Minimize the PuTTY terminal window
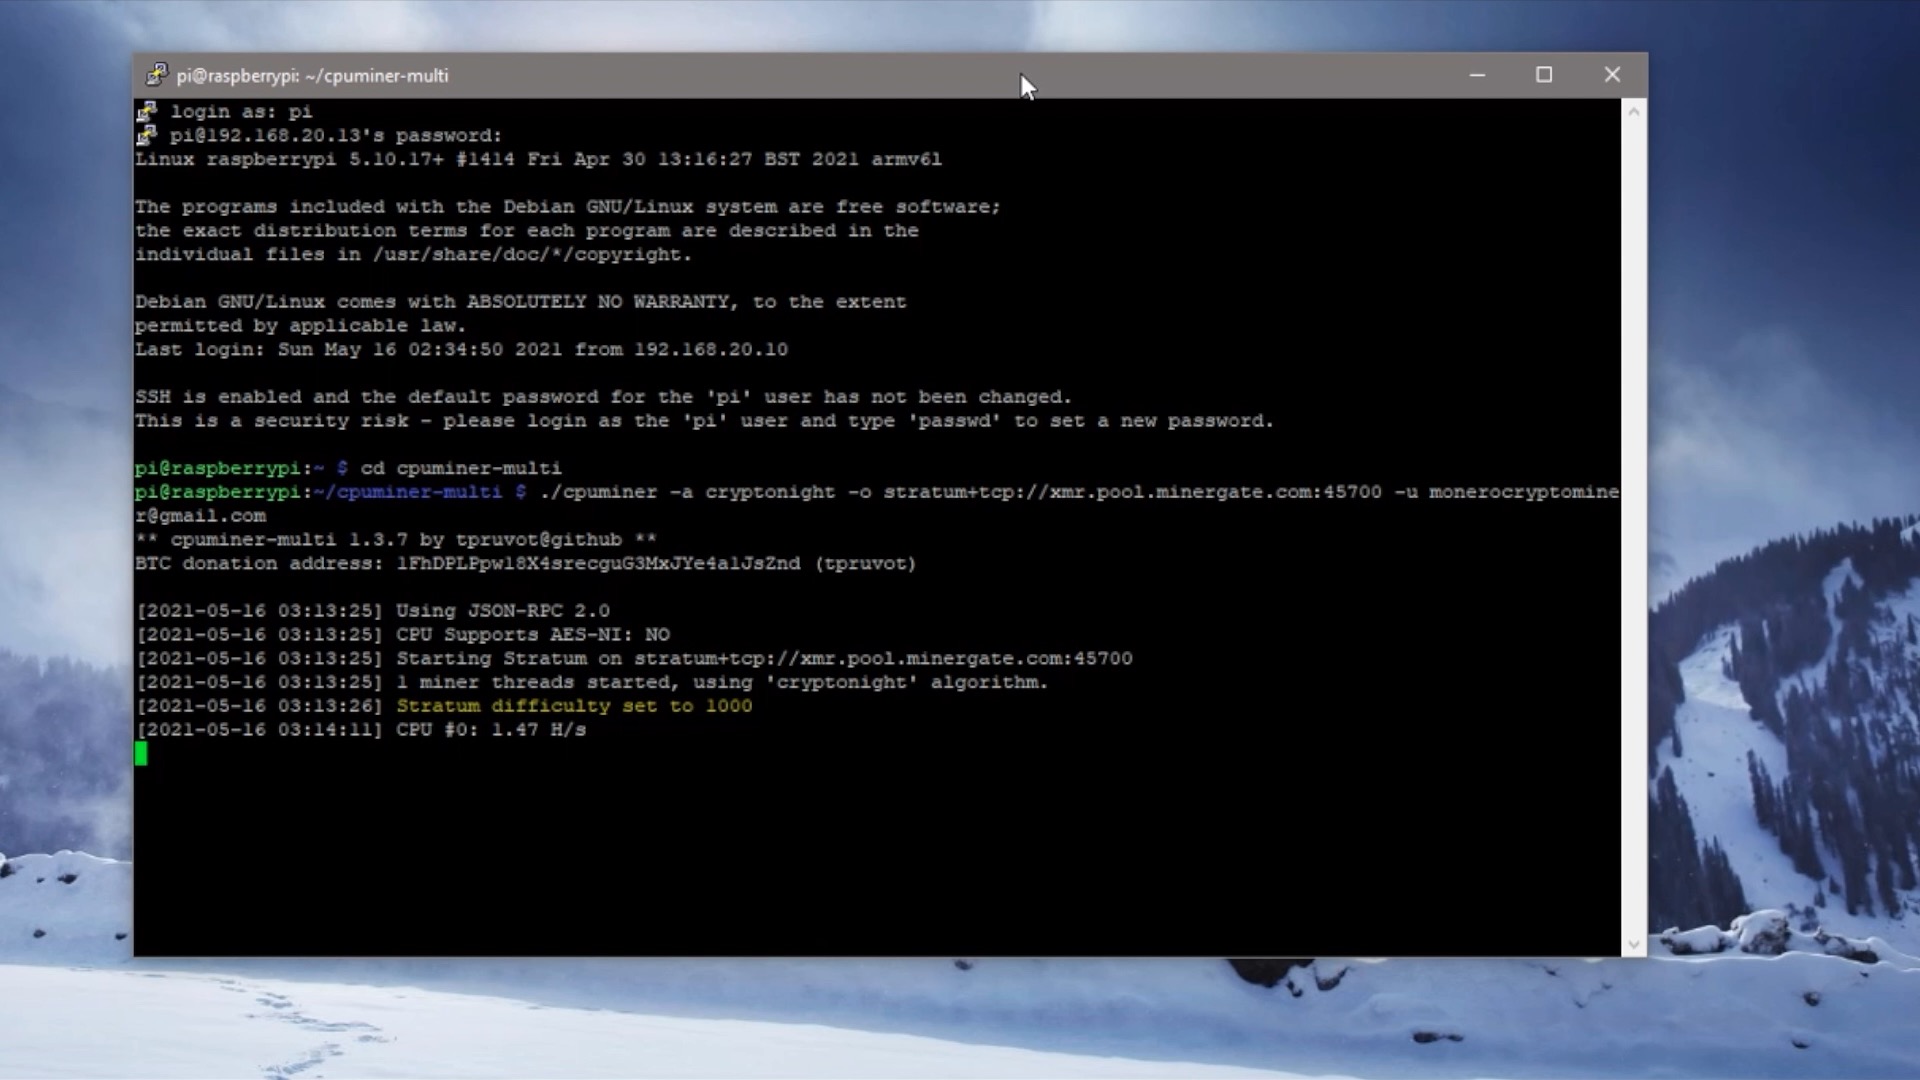This screenshot has height=1080, width=1920. pyautogui.click(x=1477, y=75)
